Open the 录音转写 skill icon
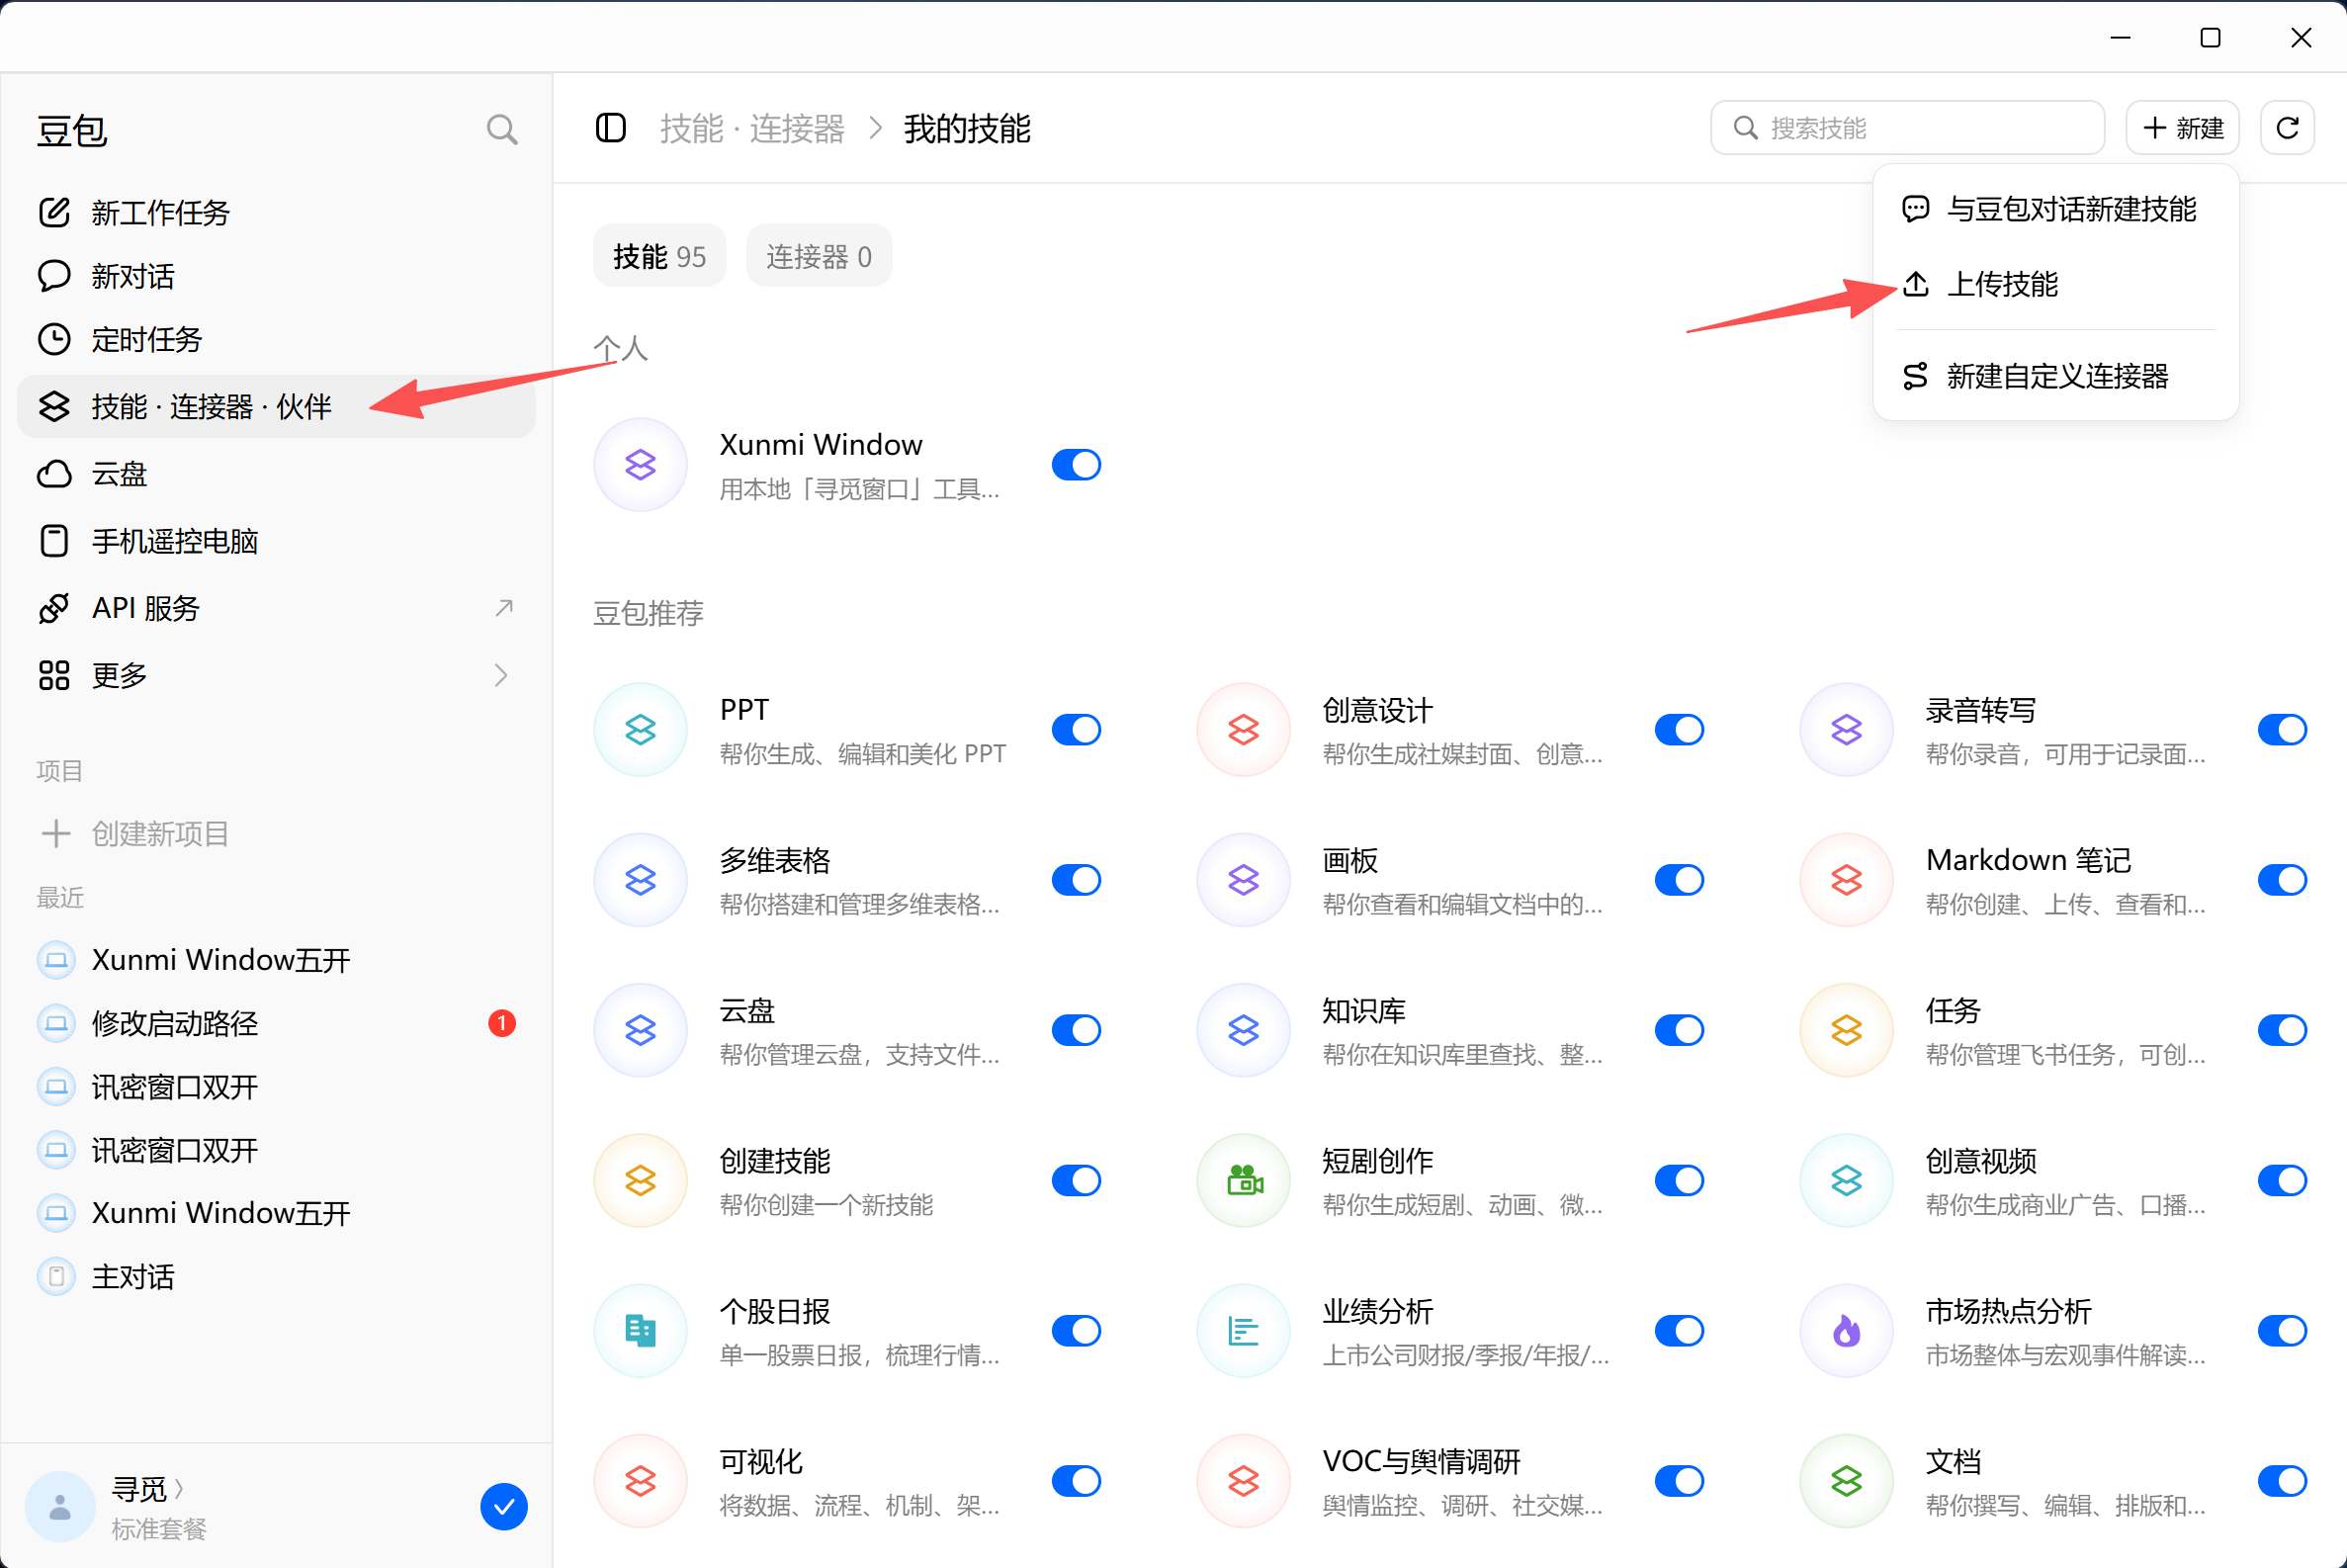This screenshot has width=2347, height=1568. 1846,730
